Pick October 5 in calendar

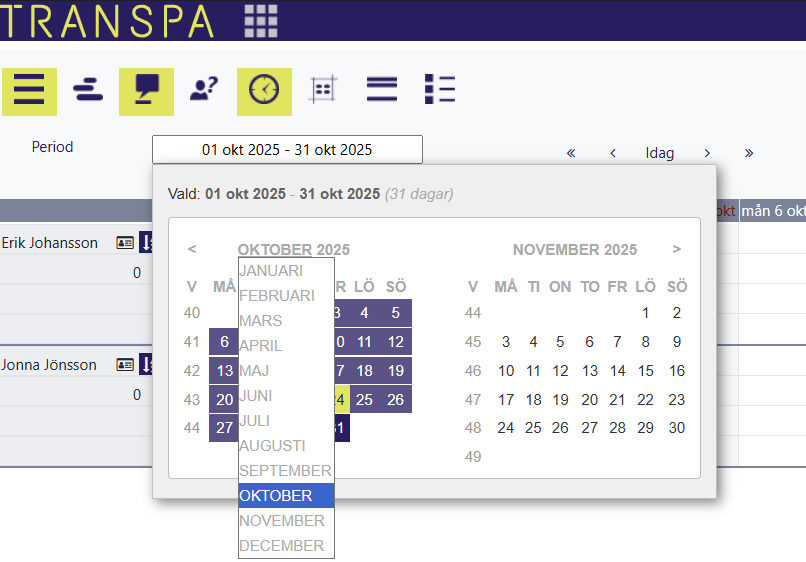[395, 313]
